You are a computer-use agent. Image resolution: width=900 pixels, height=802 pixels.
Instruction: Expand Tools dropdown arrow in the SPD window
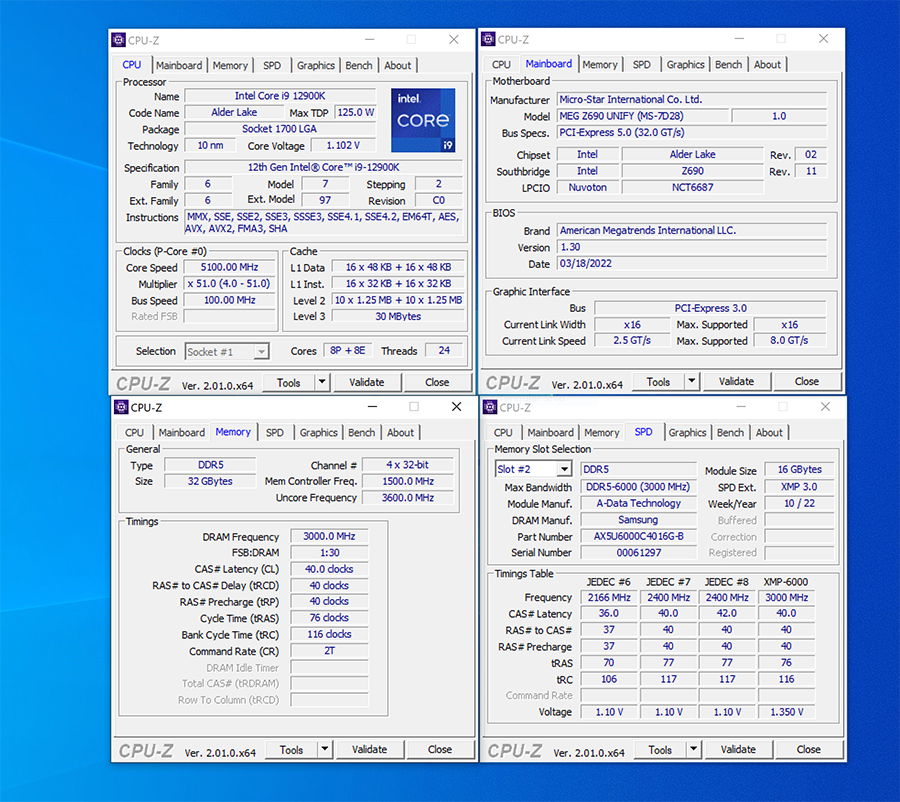693,749
